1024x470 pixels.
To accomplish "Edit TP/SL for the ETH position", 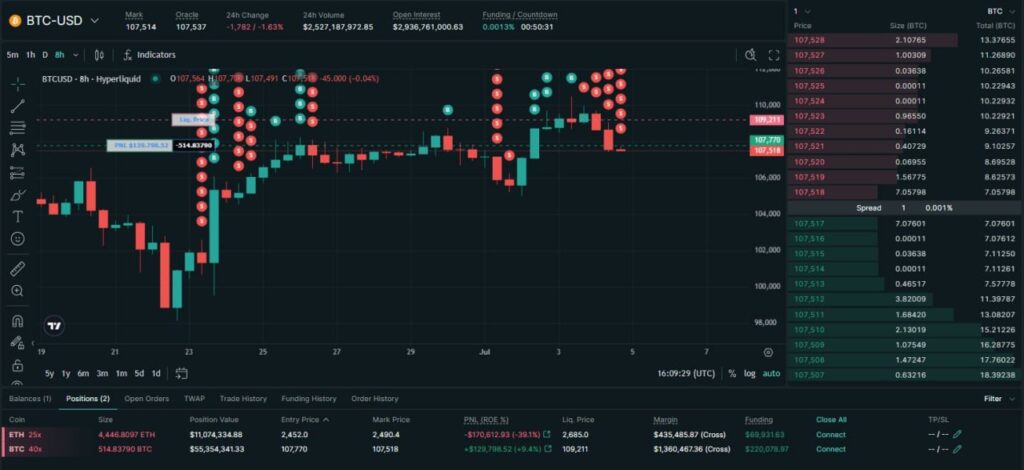I will tap(957, 434).
